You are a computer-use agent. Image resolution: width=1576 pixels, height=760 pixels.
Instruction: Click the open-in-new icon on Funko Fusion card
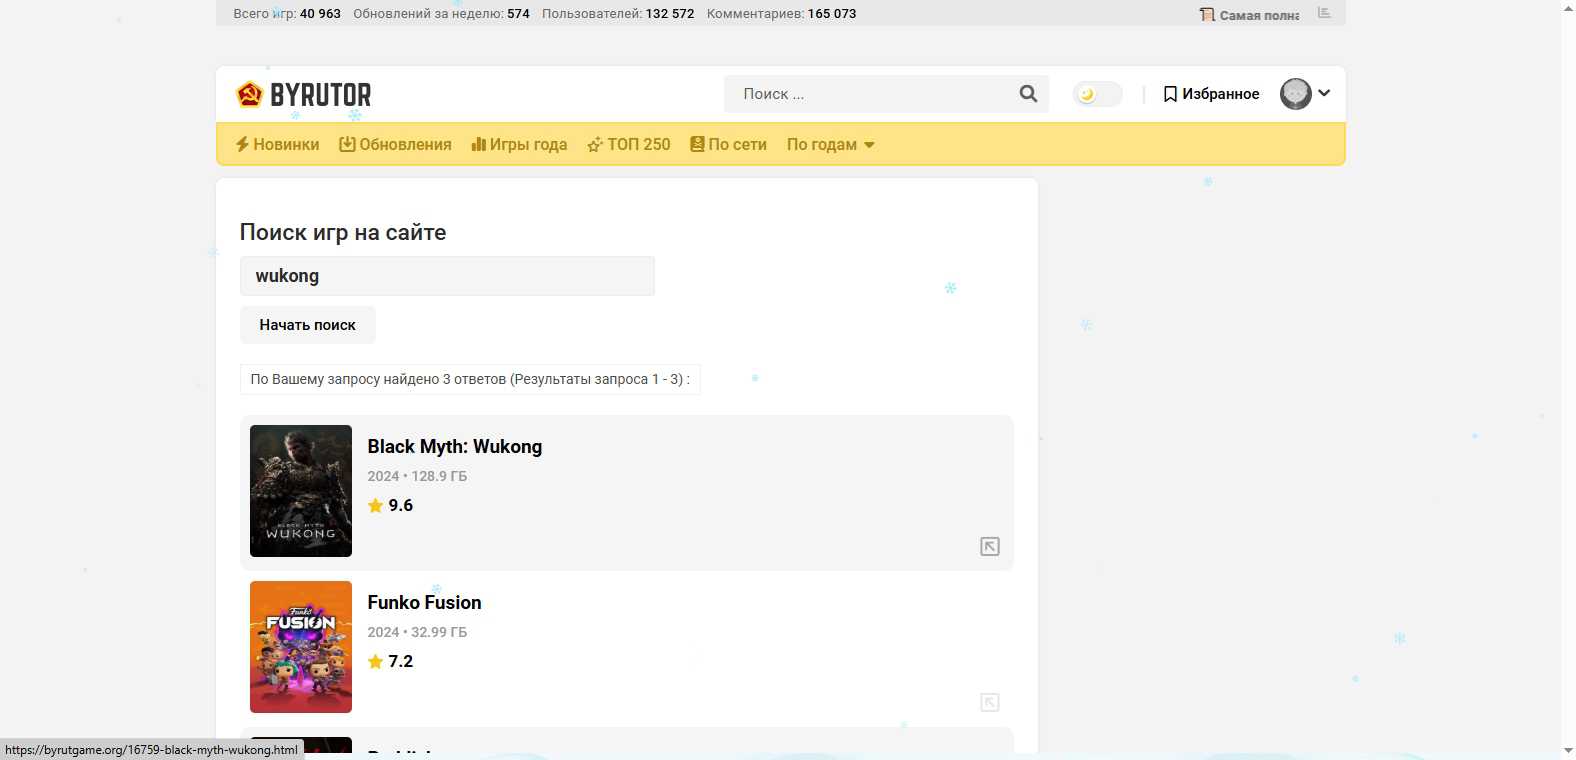click(990, 702)
